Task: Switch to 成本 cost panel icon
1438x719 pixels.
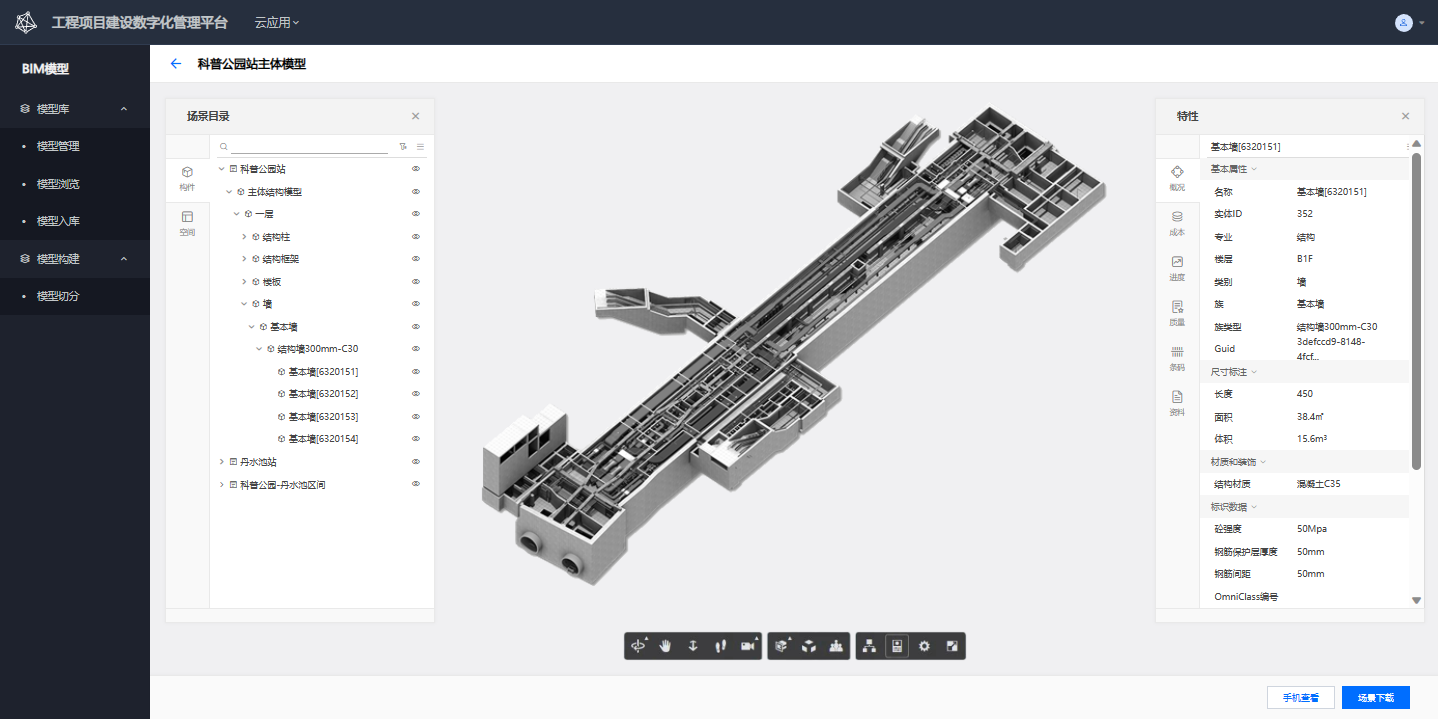Action: click(1177, 222)
